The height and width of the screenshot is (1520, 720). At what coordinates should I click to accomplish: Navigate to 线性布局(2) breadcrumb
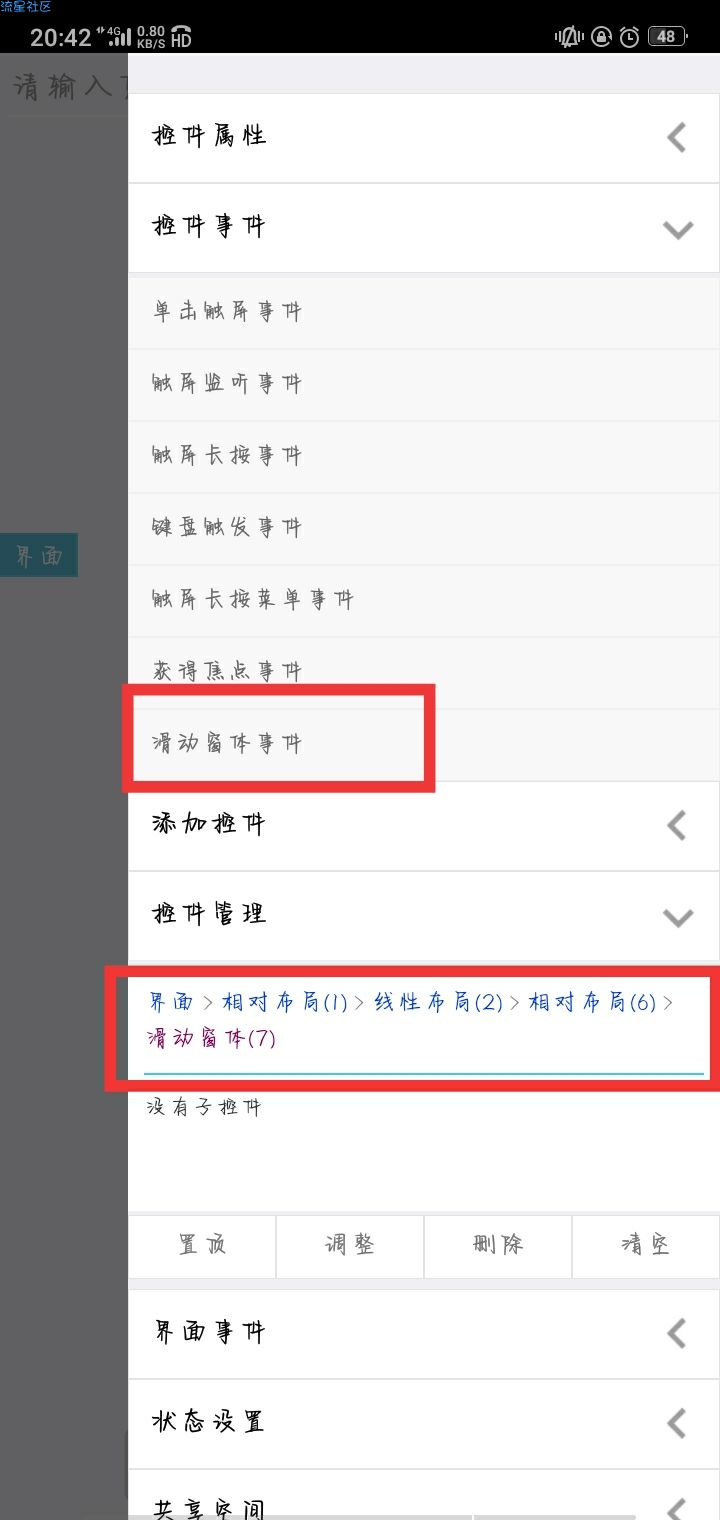coord(438,1002)
